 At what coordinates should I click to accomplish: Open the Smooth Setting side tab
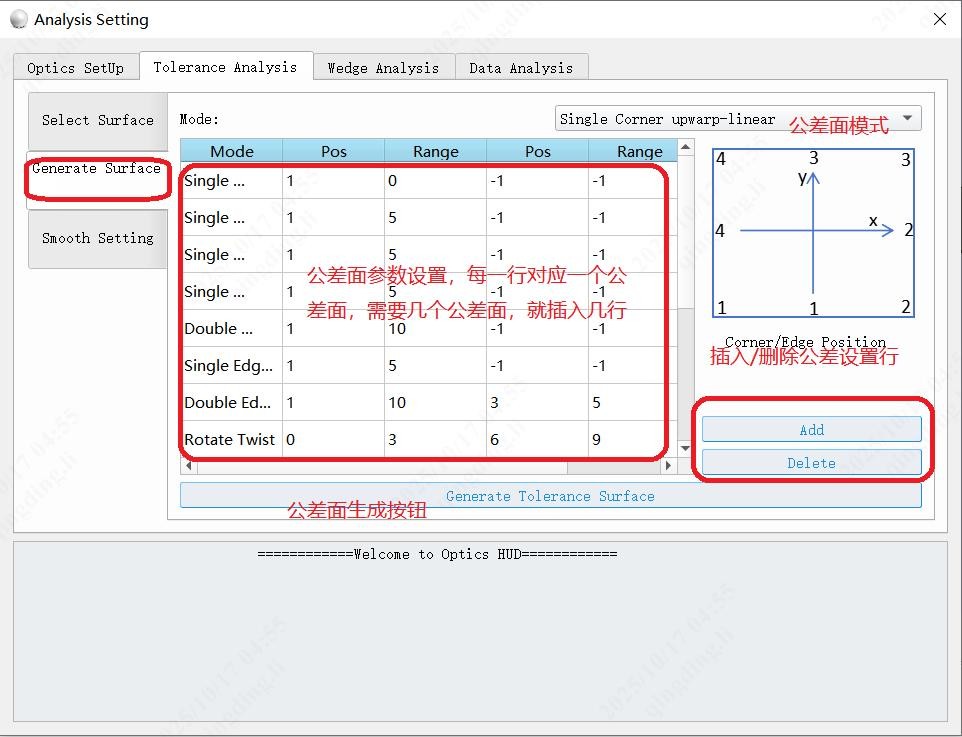[98, 238]
